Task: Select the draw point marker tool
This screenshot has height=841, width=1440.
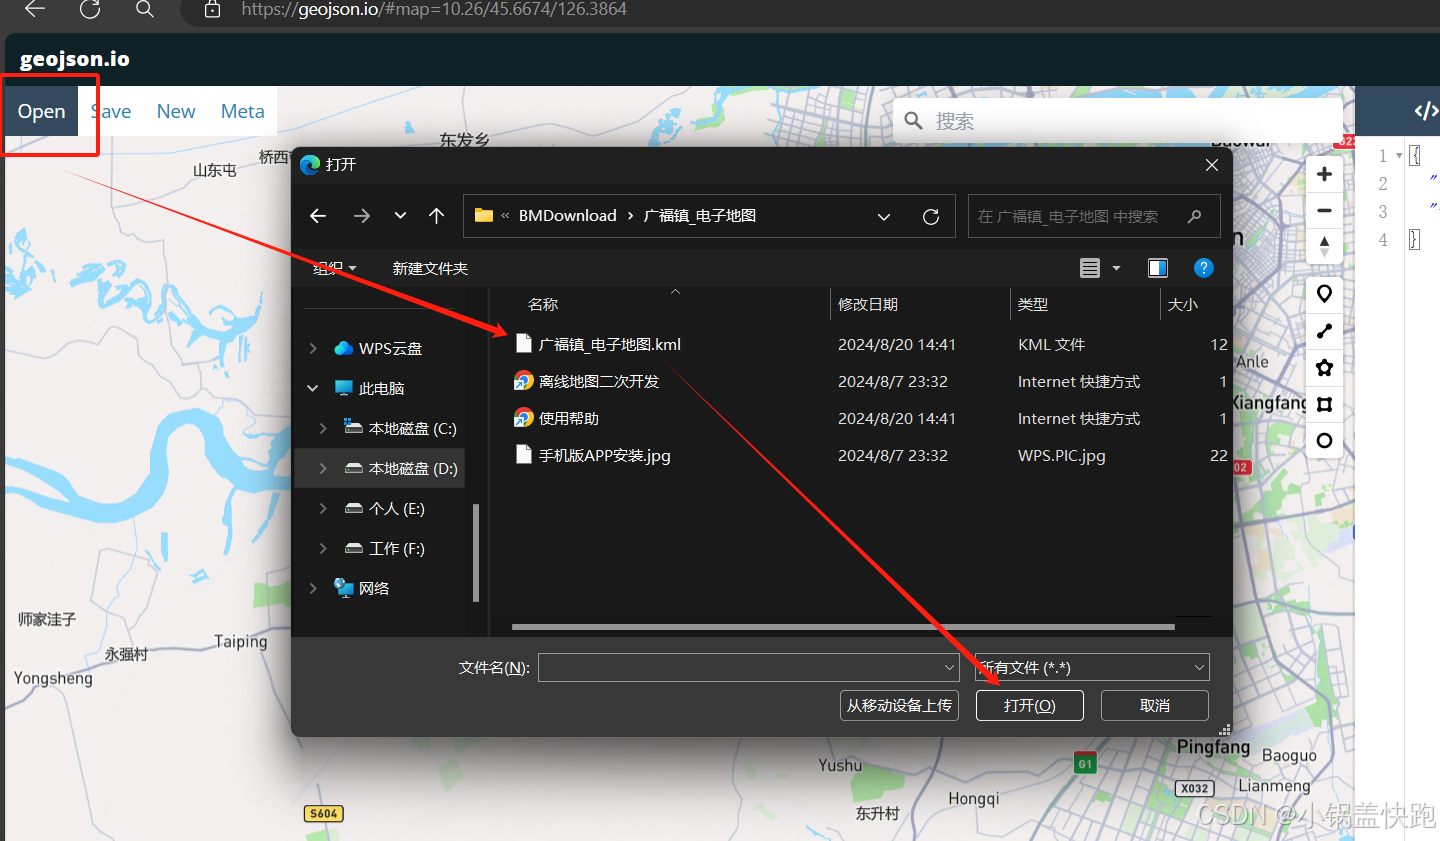Action: click(1324, 294)
